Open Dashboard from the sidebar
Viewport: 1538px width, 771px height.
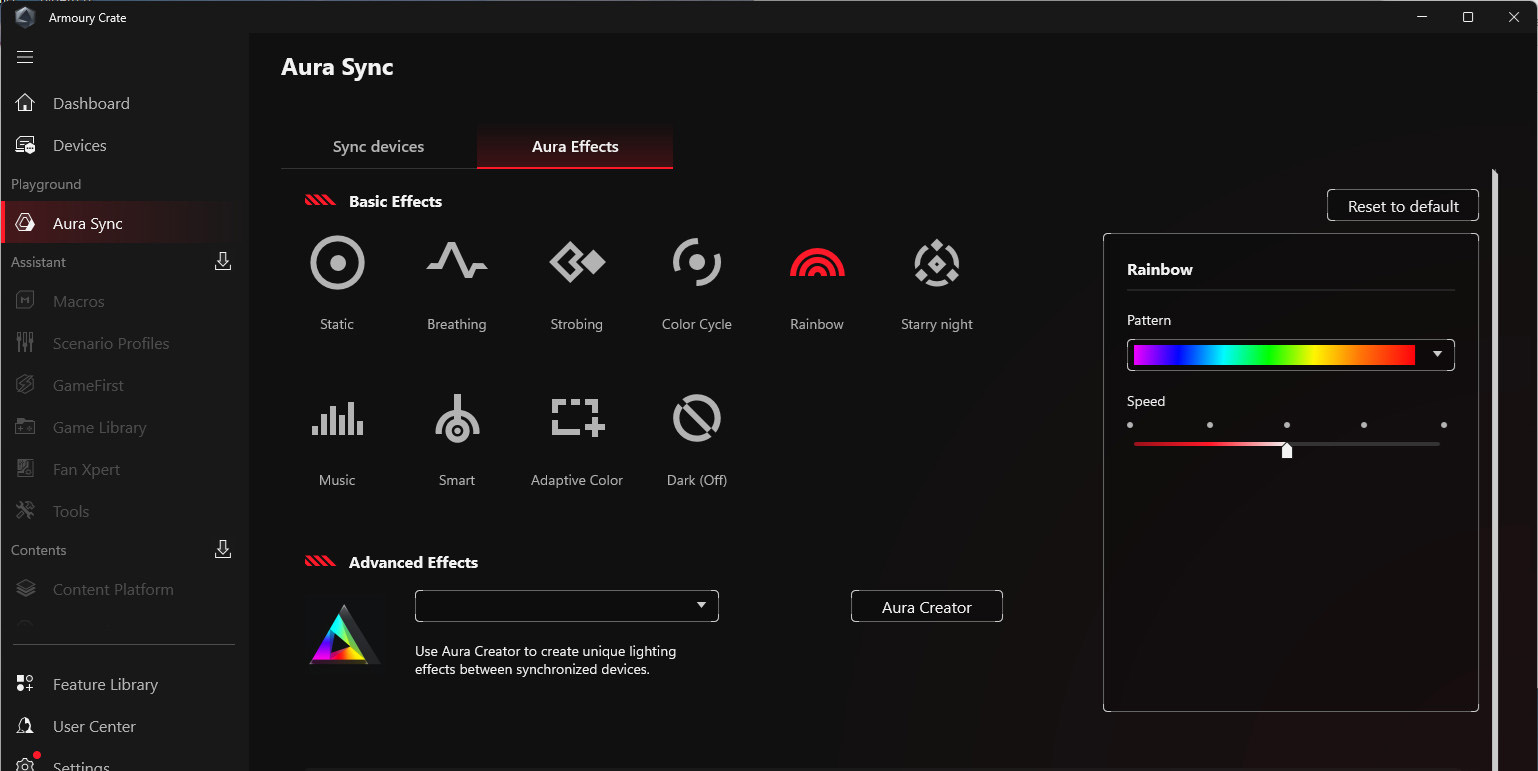[x=91, y=104]
